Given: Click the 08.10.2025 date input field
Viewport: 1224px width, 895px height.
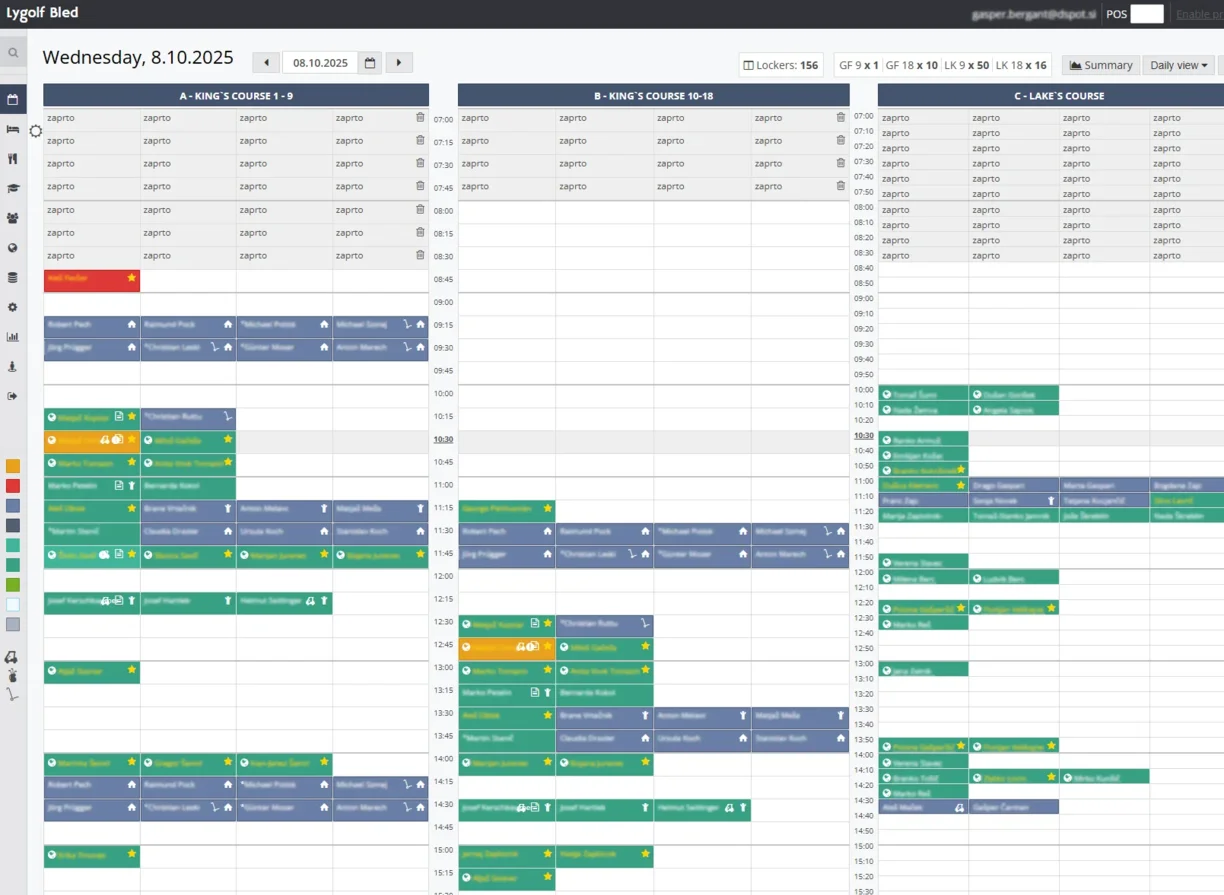Looking at the screenshot, I should pyautogui.click(x=320, y=63).
